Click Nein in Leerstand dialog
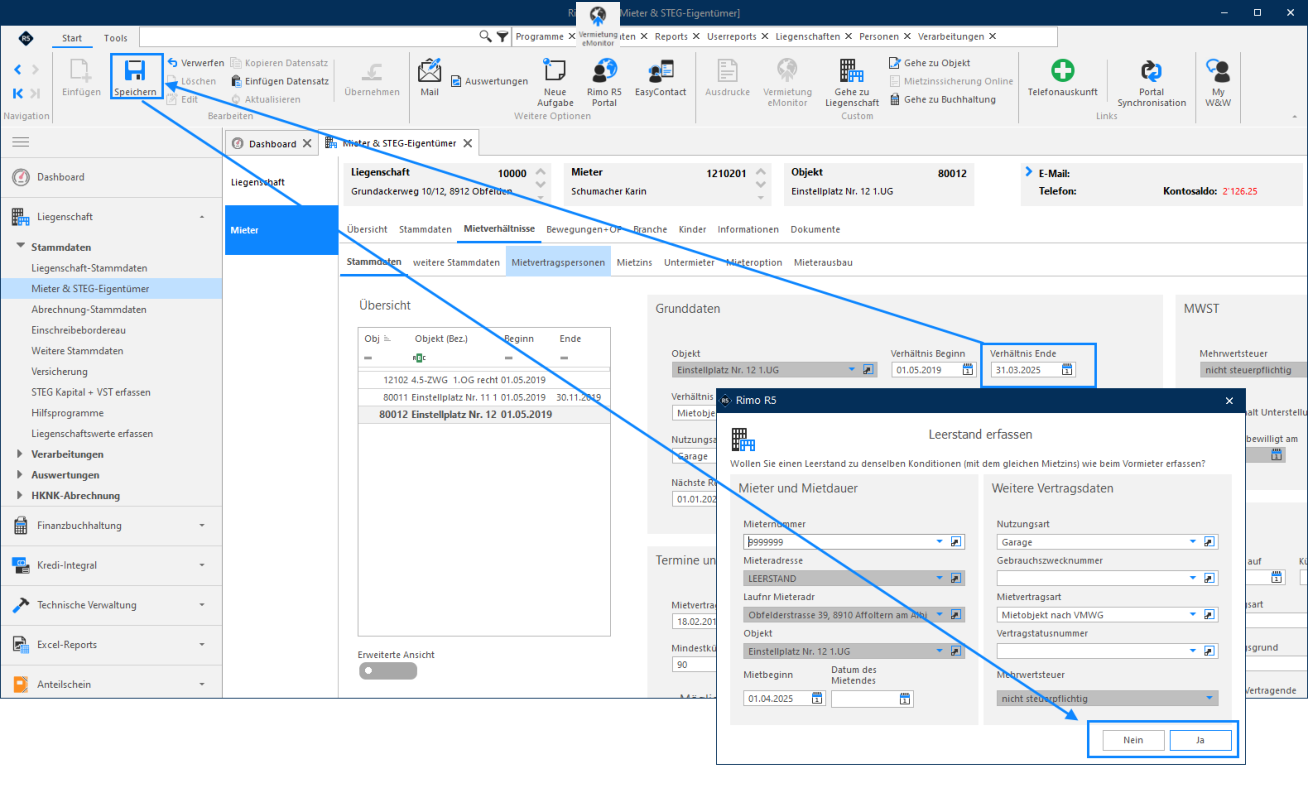Screen dimensions: 1308x788 (x=1133, y=740)
